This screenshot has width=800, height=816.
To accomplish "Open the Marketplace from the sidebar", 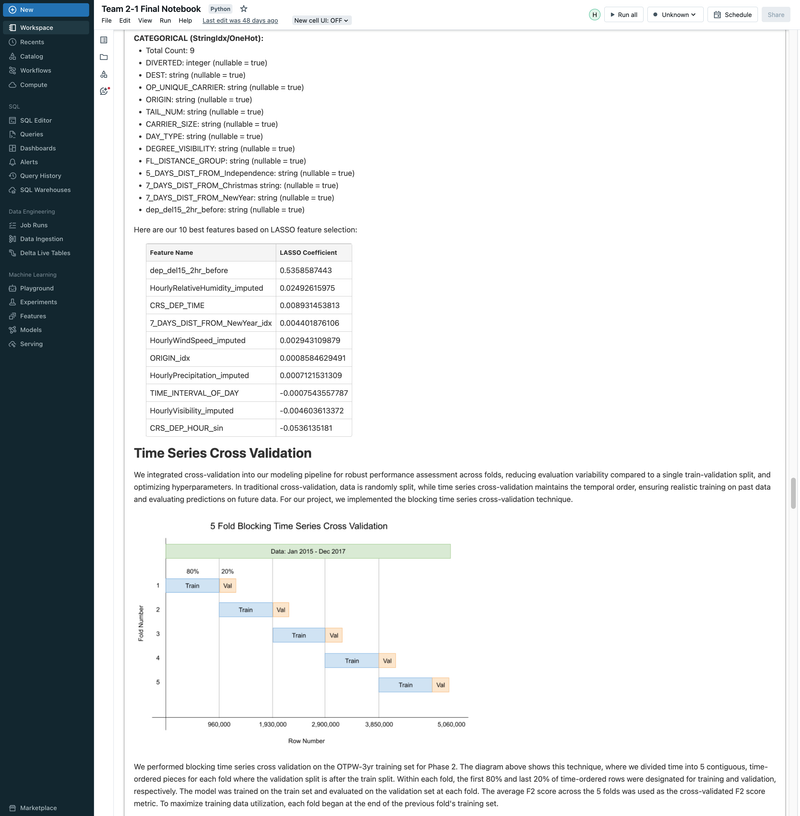I will click(40, 807).
